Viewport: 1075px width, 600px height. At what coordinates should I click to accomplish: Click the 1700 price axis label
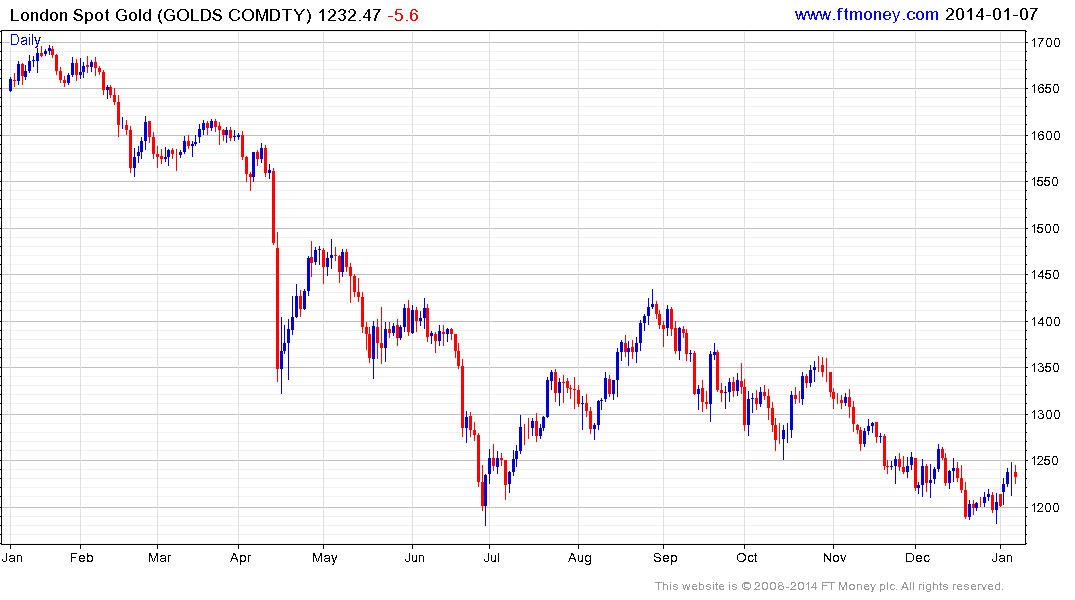click(1046, 43)
